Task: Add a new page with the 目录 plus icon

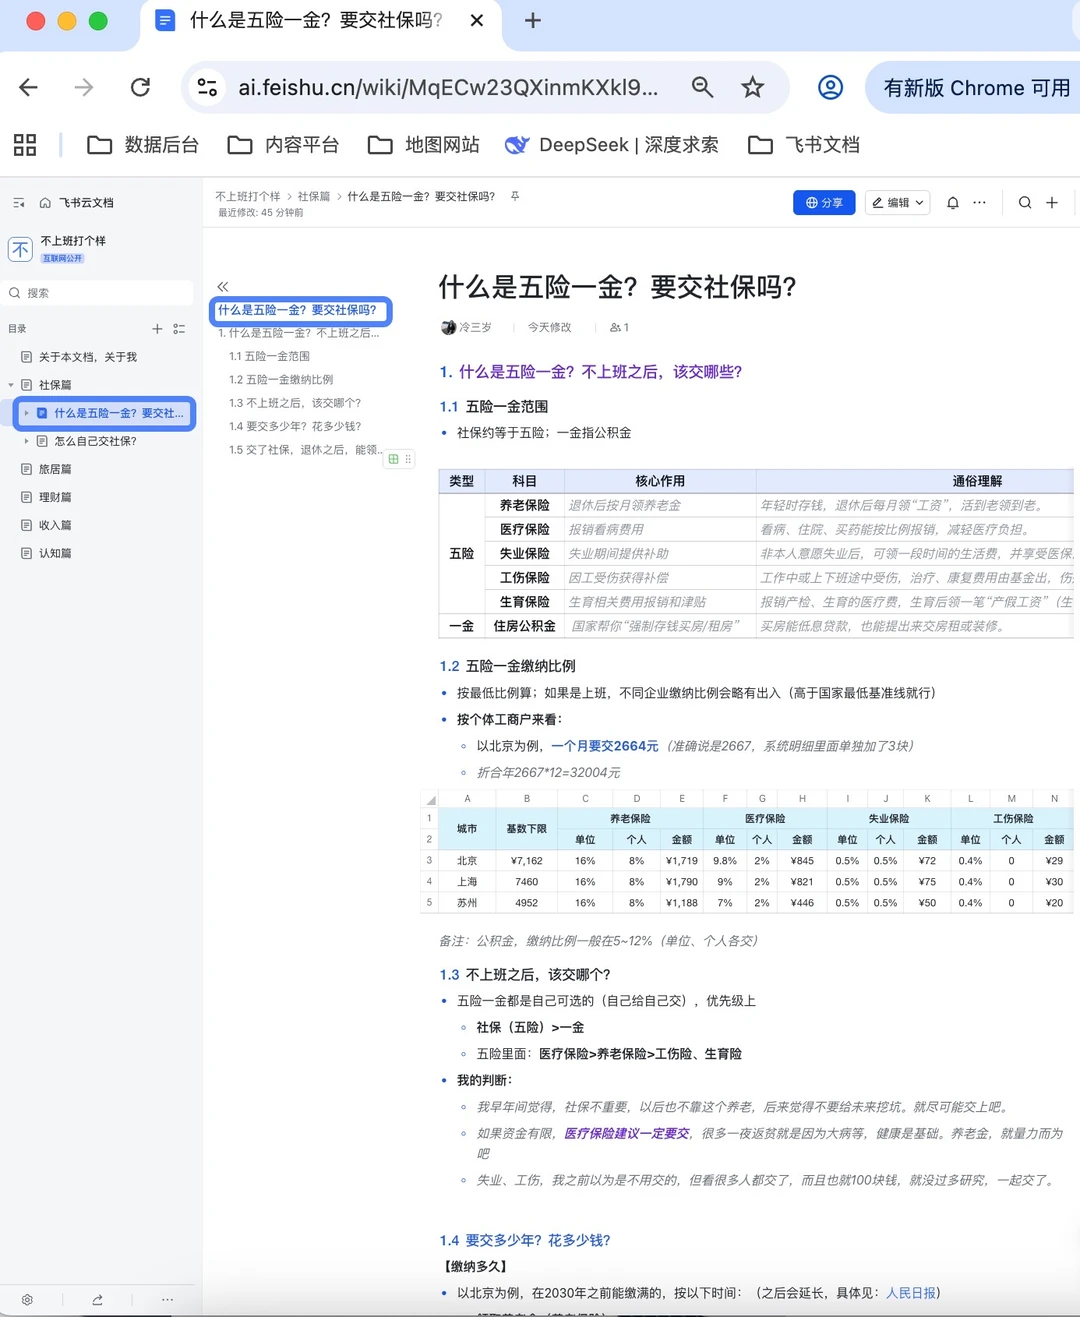Action: click(x=157, y=329)
